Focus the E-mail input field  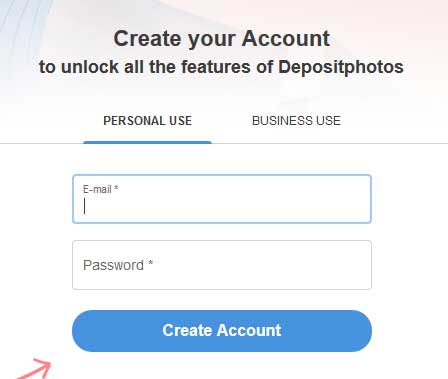point(222,199)
